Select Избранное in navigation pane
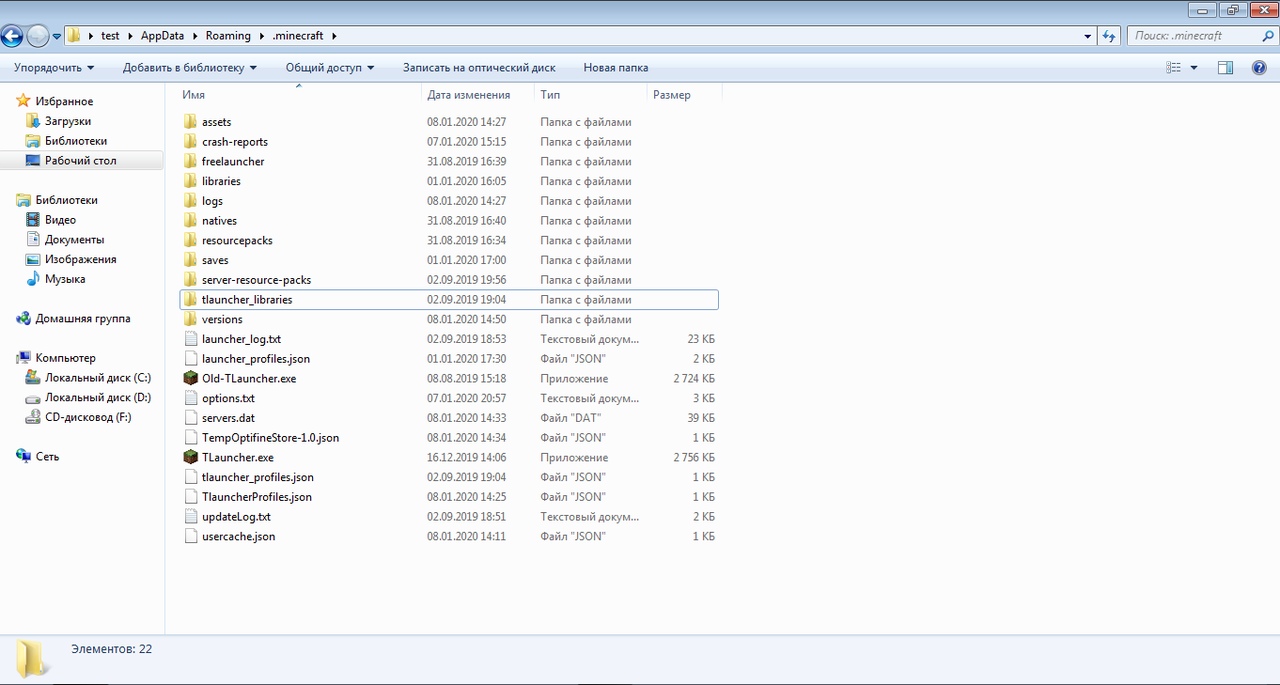Image resolution: width=1280 pixels, height=685 pixels. 64,101
